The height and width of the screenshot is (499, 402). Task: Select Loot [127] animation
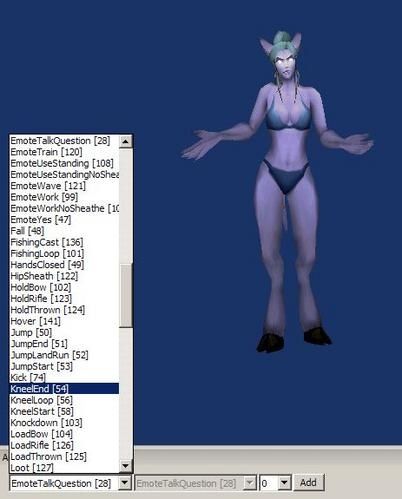[64, 468]
